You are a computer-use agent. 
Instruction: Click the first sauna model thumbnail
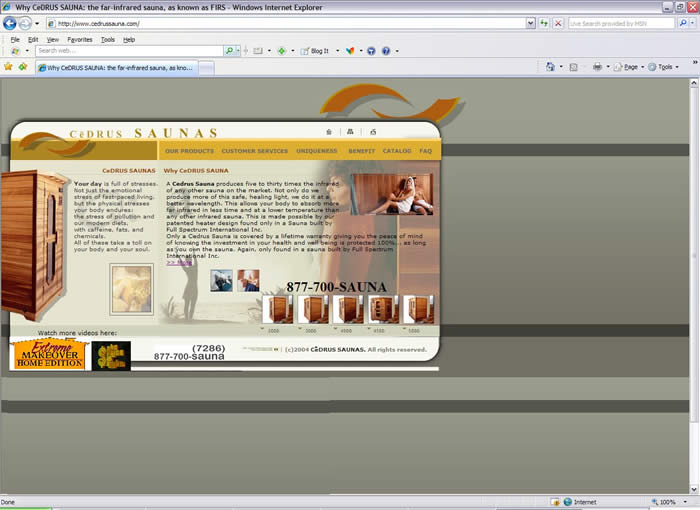[x=278, y=309]
